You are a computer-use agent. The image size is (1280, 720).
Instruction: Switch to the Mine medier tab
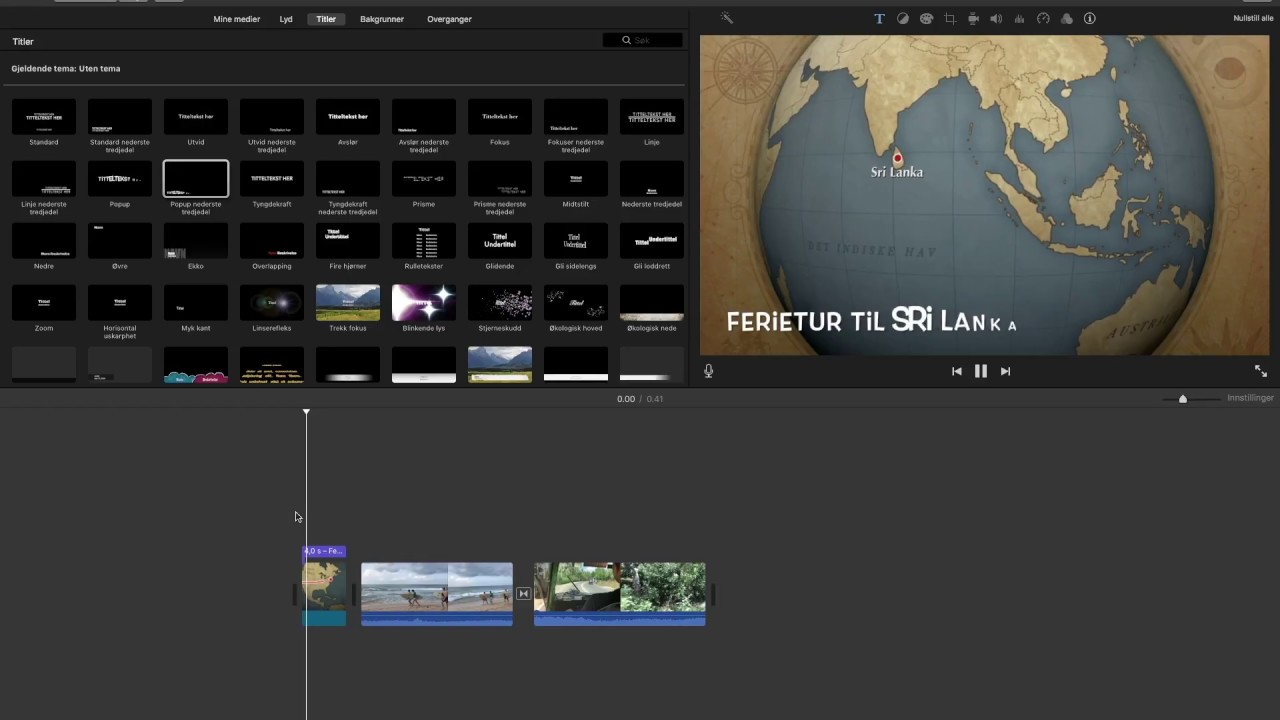point(237,19)
